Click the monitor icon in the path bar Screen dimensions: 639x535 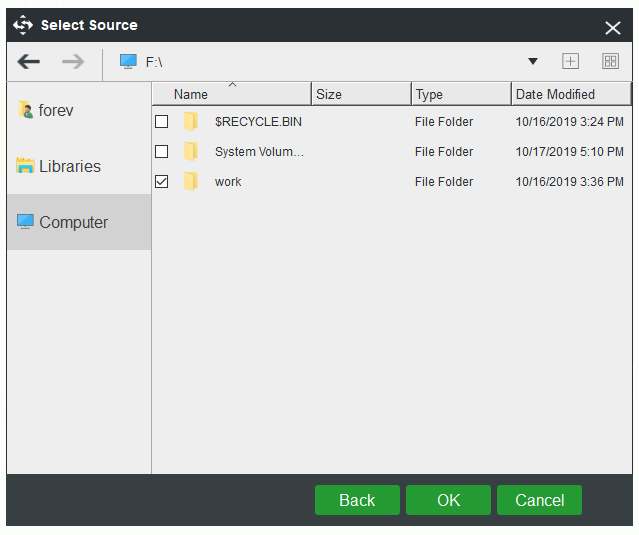tap(128, 62)
